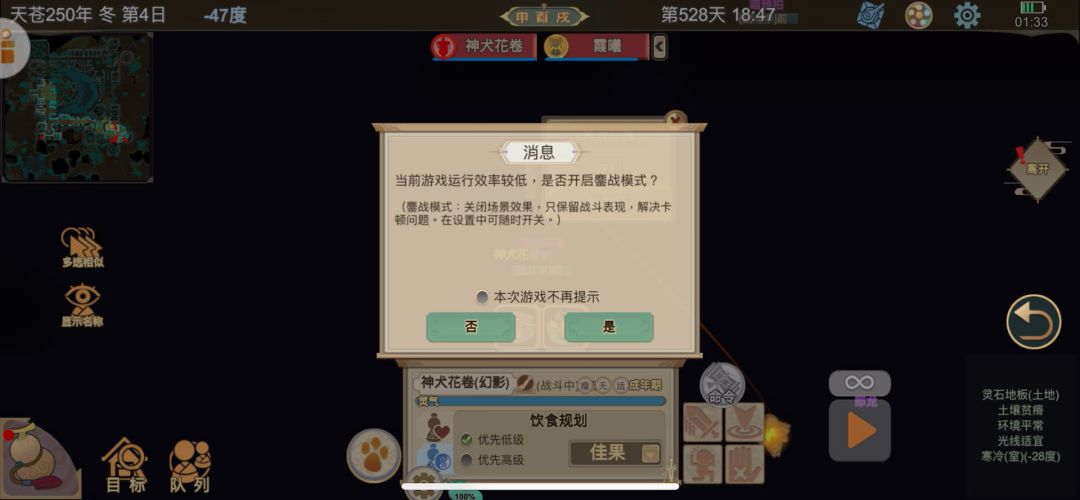Screen dimensions: 1080x500
Task: Click the 否 button
Action: tap(471, 327)
